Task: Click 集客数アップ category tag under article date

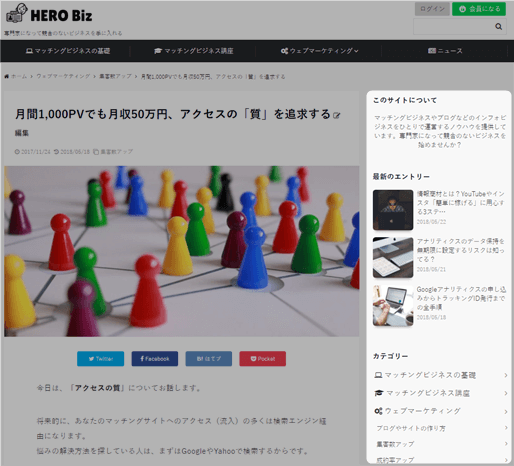Action: [x=116, y=152]
